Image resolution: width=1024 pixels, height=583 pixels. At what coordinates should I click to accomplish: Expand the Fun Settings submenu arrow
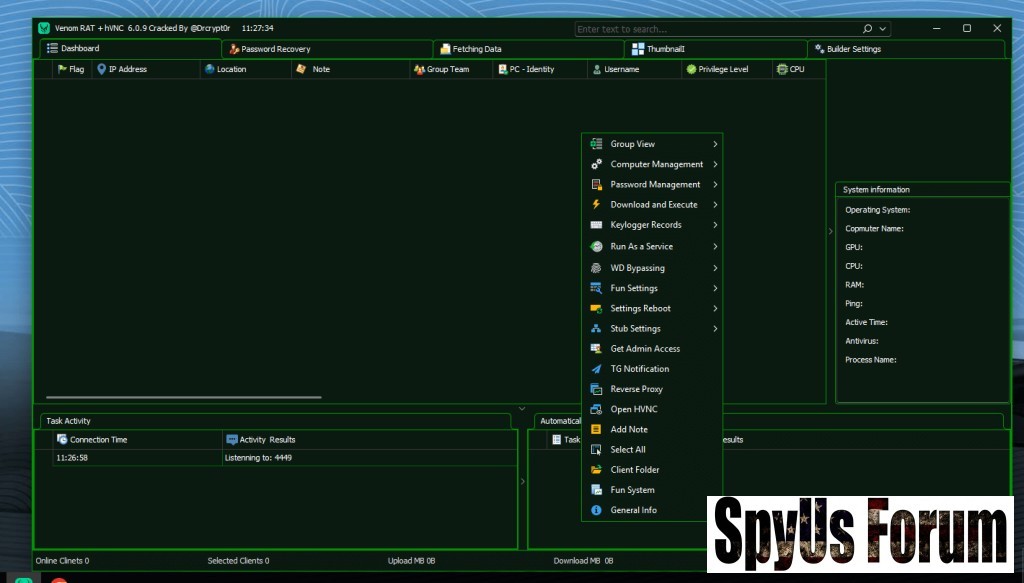pyautogui.click(x=715, y=288)
